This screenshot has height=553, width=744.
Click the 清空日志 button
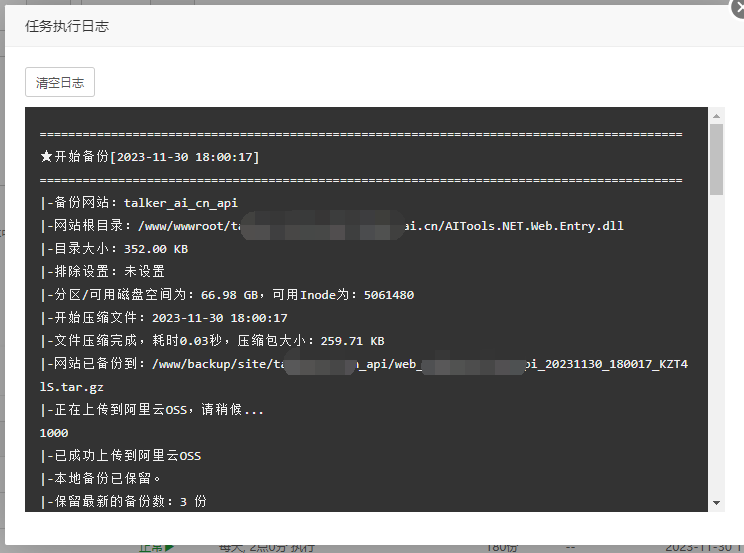pyautogui.click(x=60, y=82)
